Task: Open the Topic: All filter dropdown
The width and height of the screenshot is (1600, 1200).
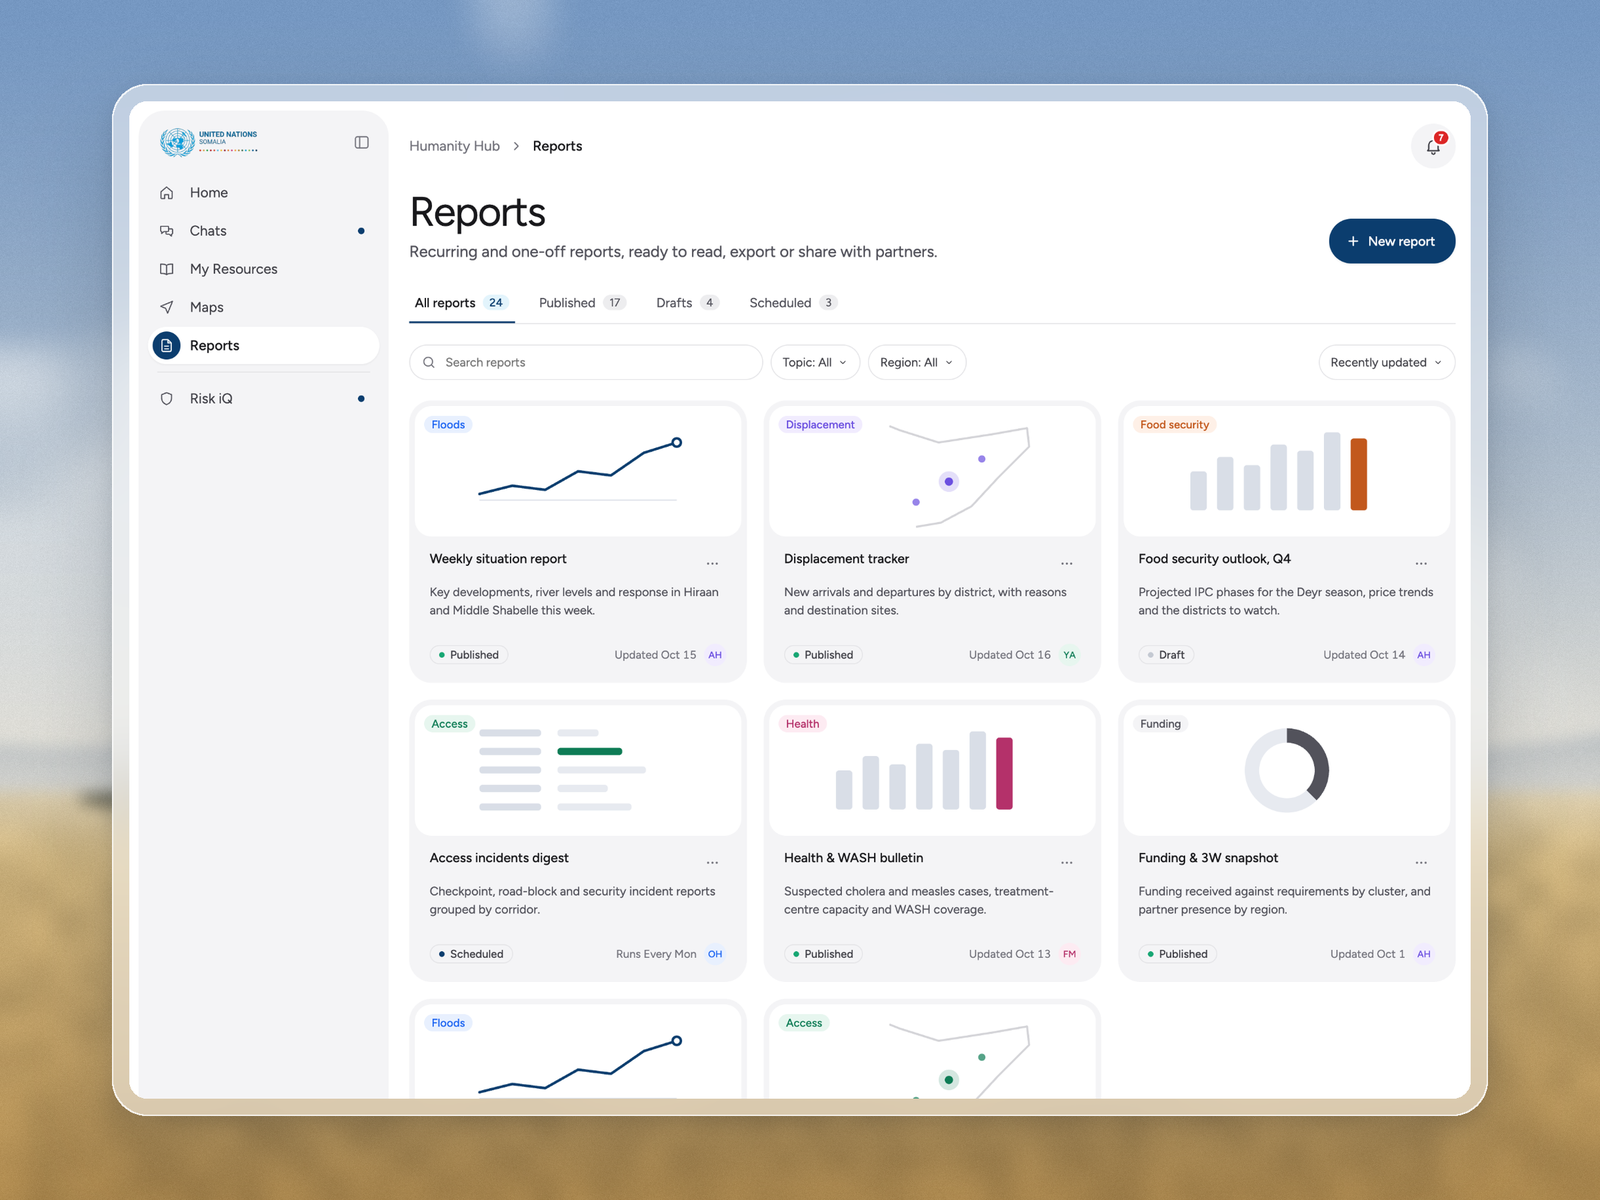Action: click(x=815, y=362)
